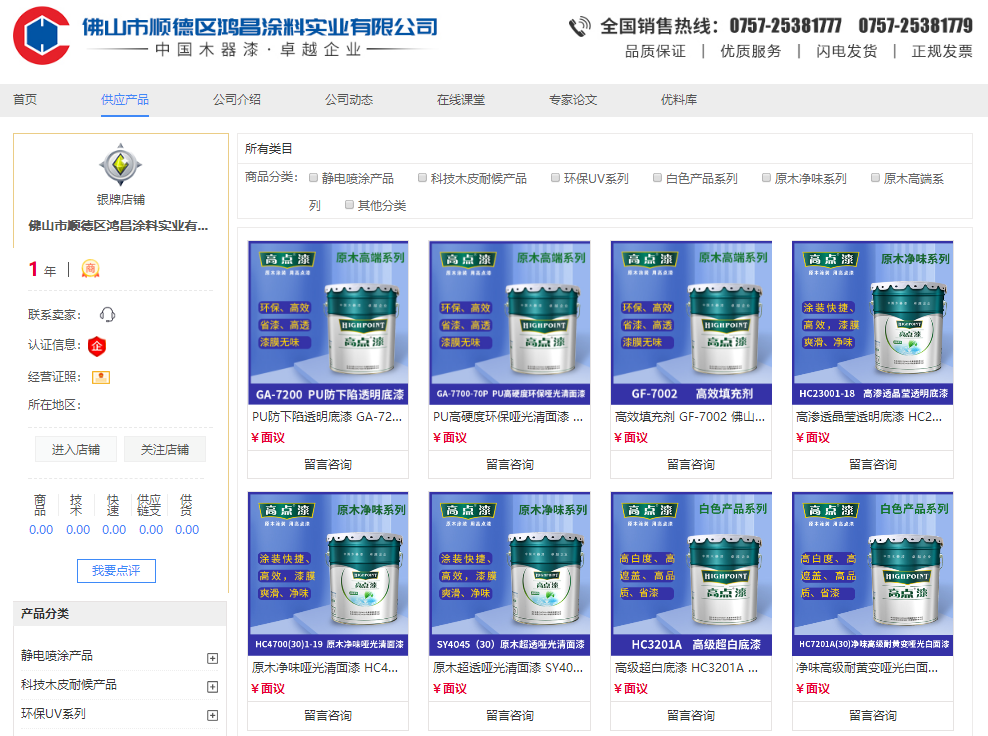Click the 进入店铺 button
This screenshot has height=736, width=988.
click(76, 450)
